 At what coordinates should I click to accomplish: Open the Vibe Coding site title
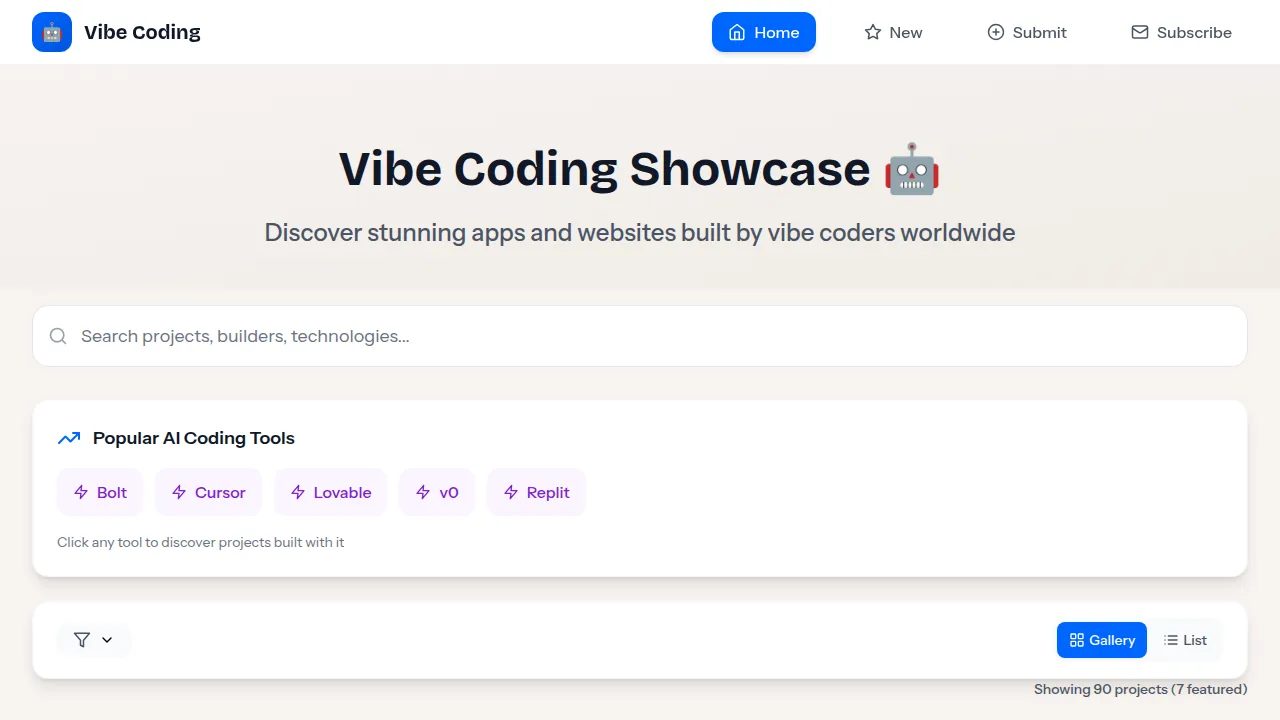tap(142, 32)
